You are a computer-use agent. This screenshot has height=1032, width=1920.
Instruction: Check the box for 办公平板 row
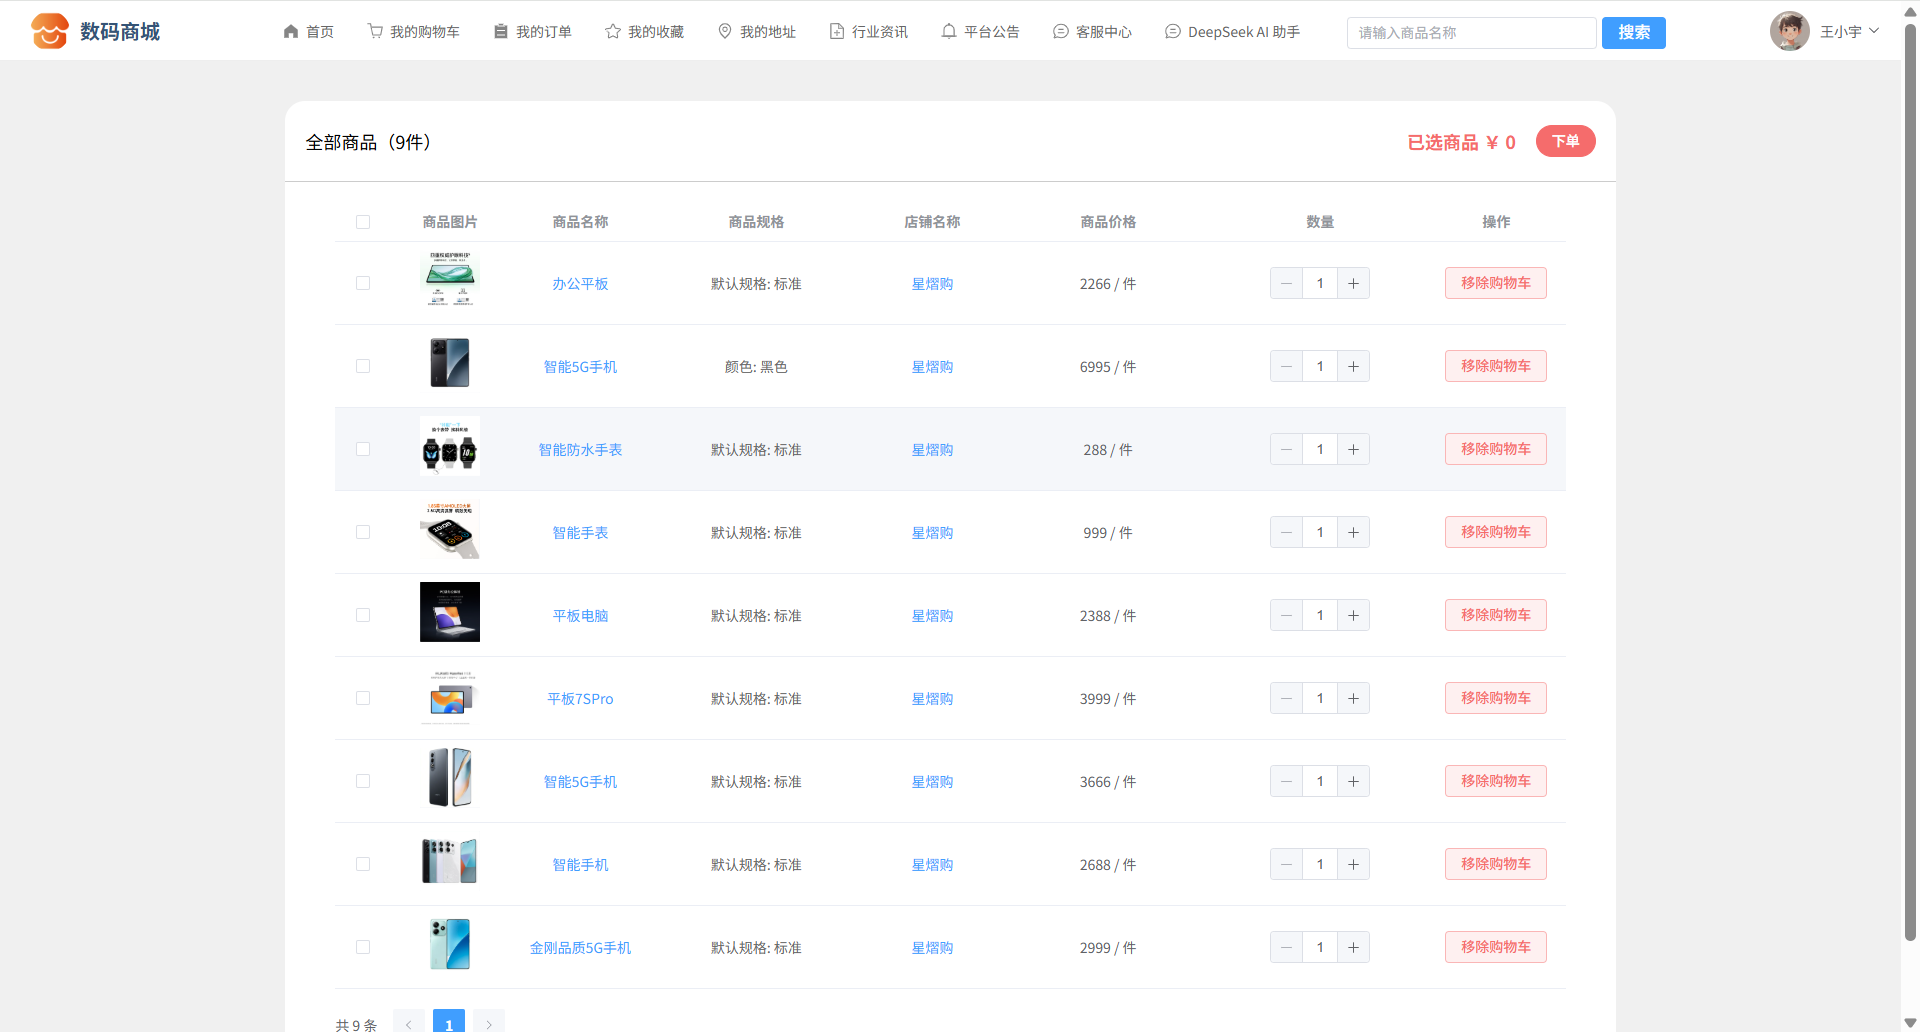(x=363, y=284)
